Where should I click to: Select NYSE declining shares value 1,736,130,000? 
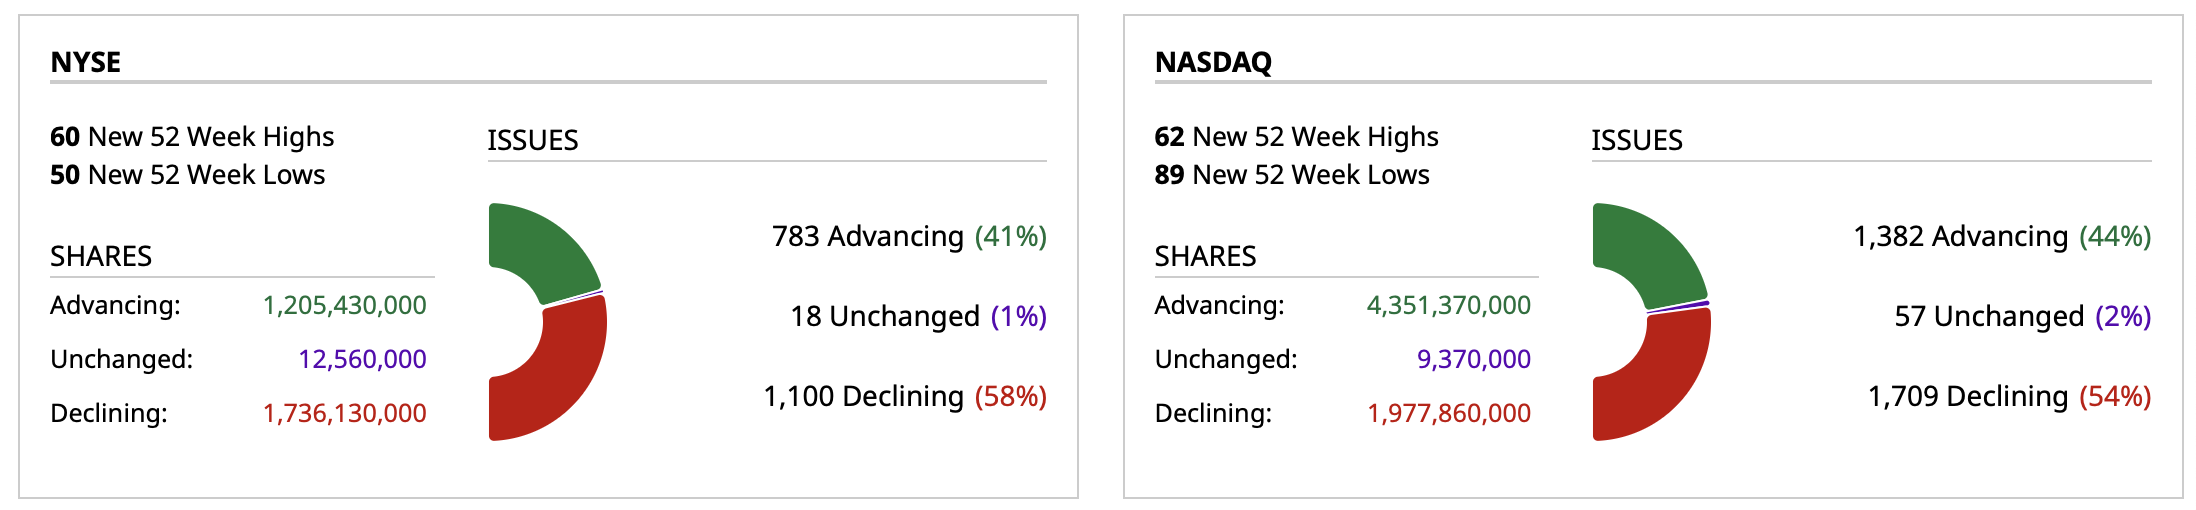point(344,413)
